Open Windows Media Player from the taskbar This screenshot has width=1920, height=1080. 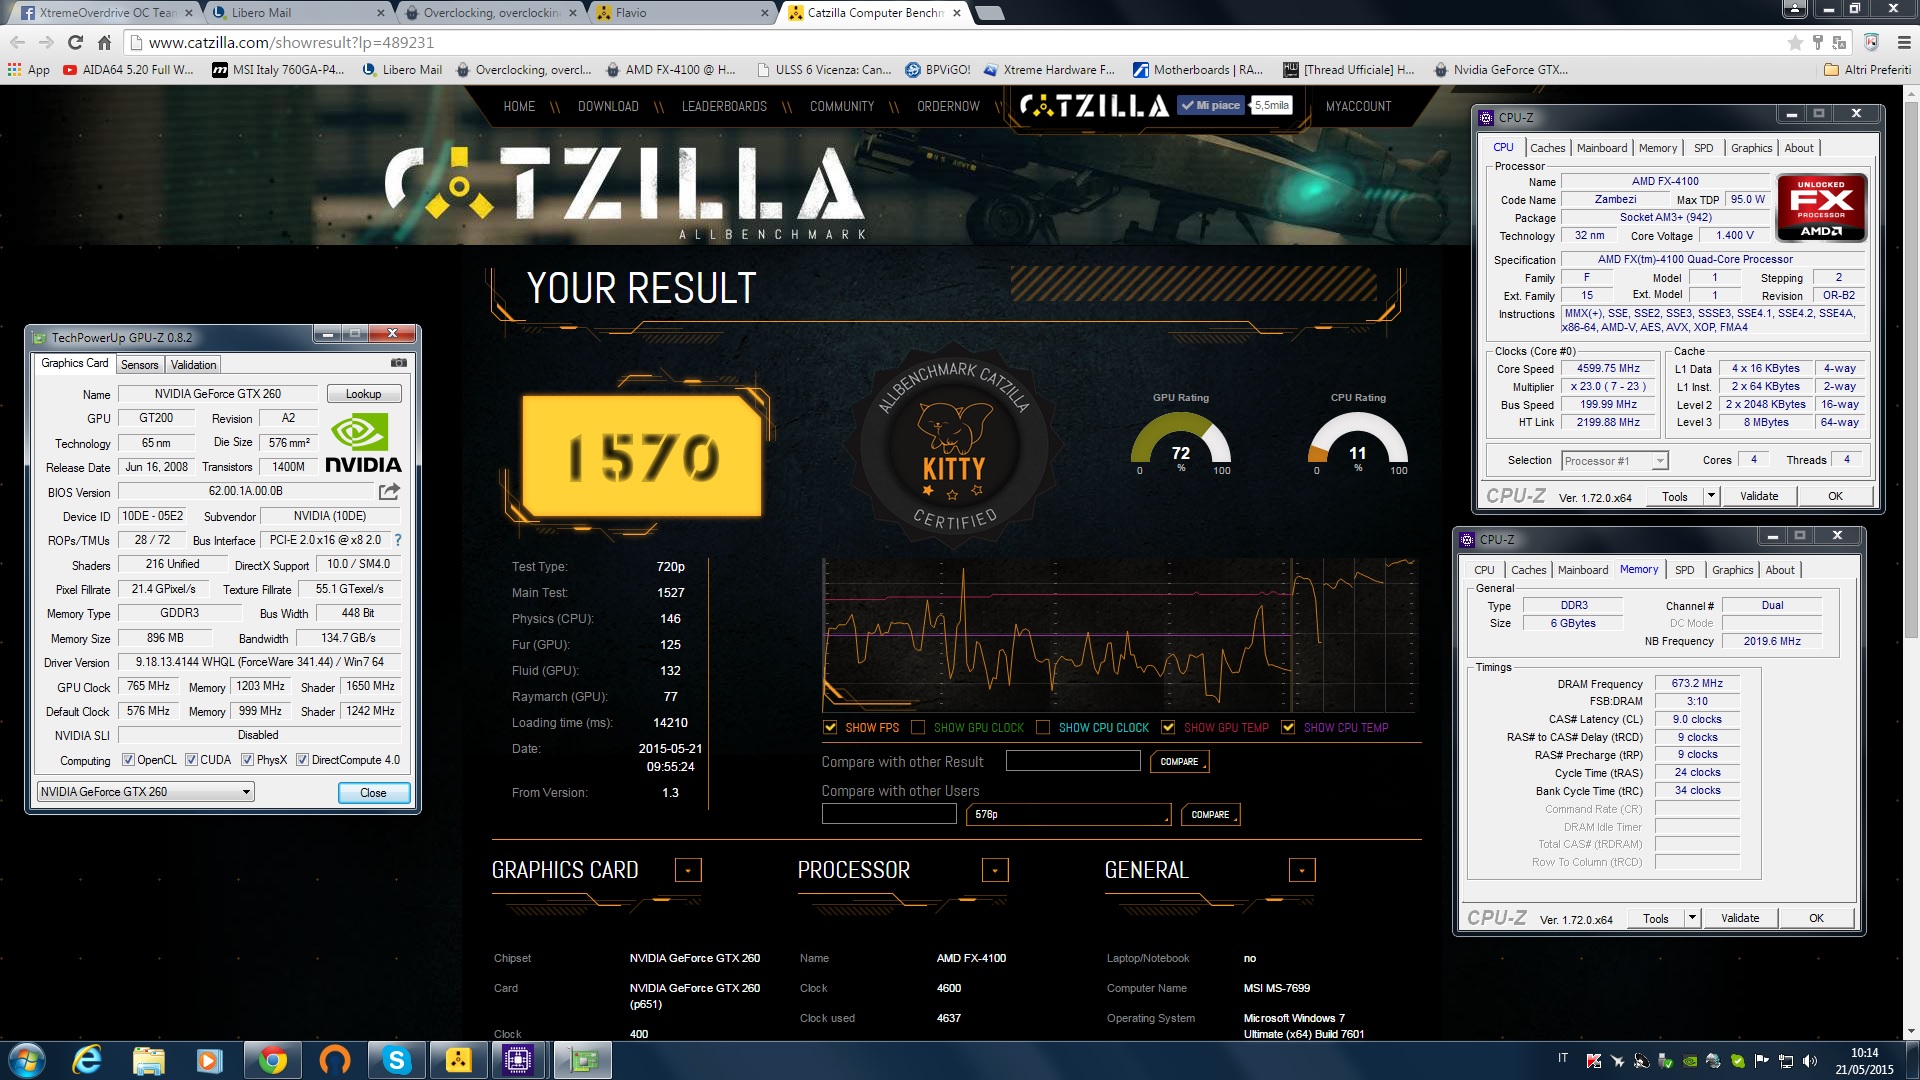[209, 1060]
